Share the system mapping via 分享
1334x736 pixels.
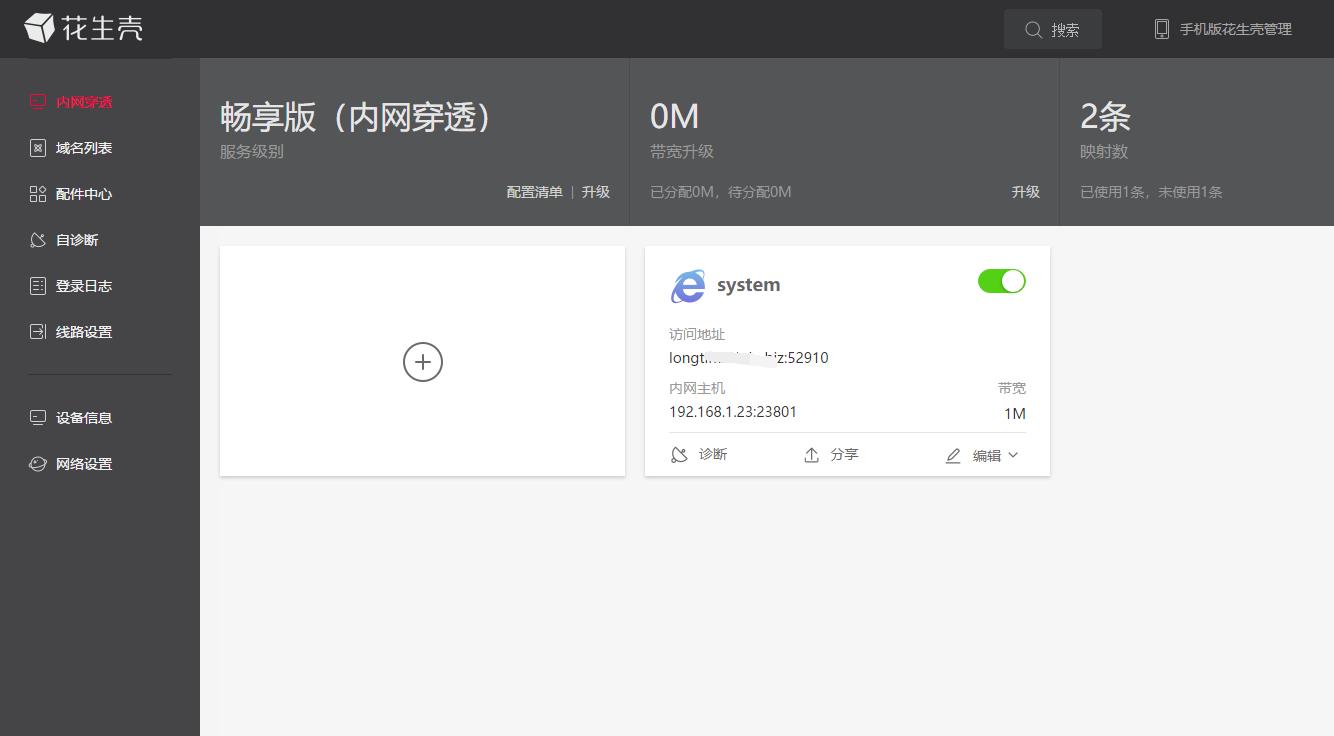[831, 454]
